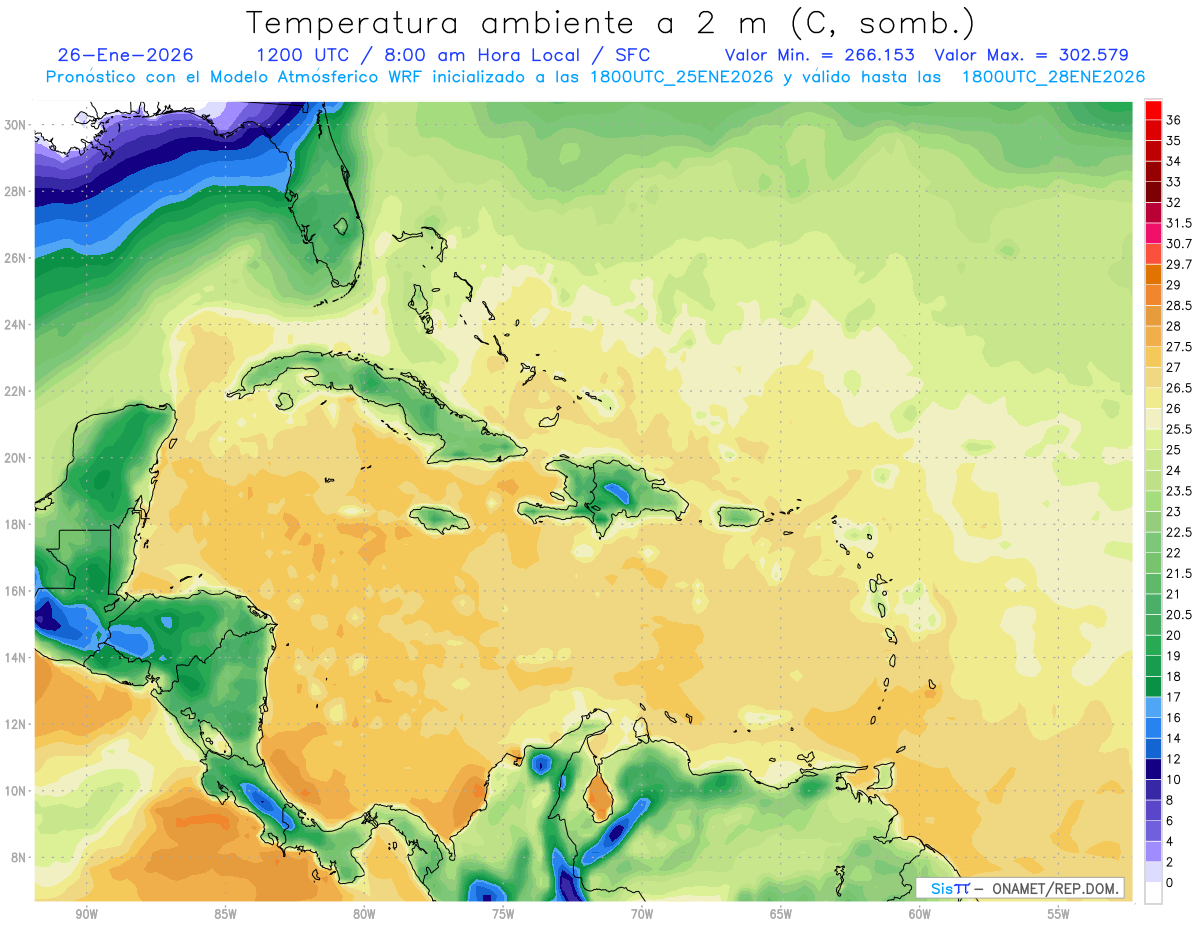Click the '28N' latitude label
Viewport: 1200px width, 927px height.
16,191
